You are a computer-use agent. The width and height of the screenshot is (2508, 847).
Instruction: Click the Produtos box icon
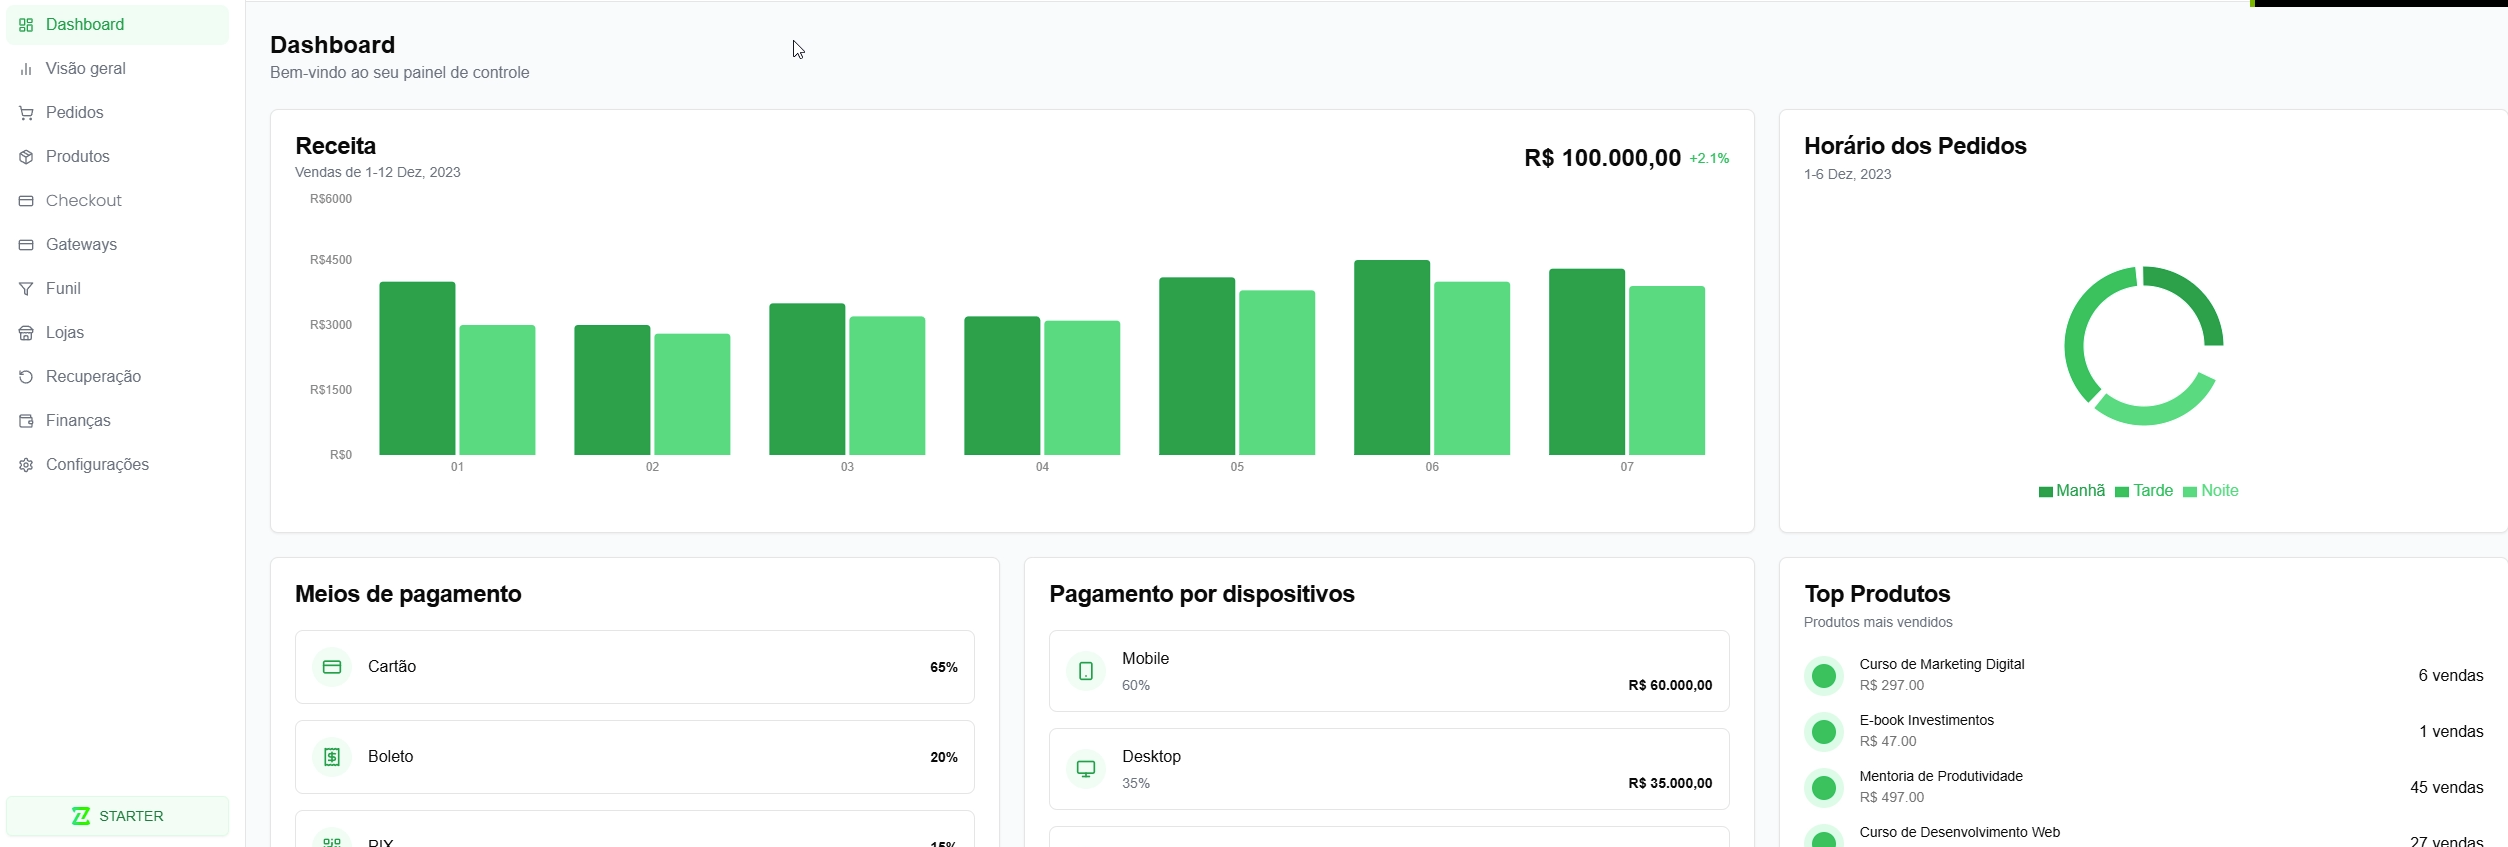(x=26, y=157)
